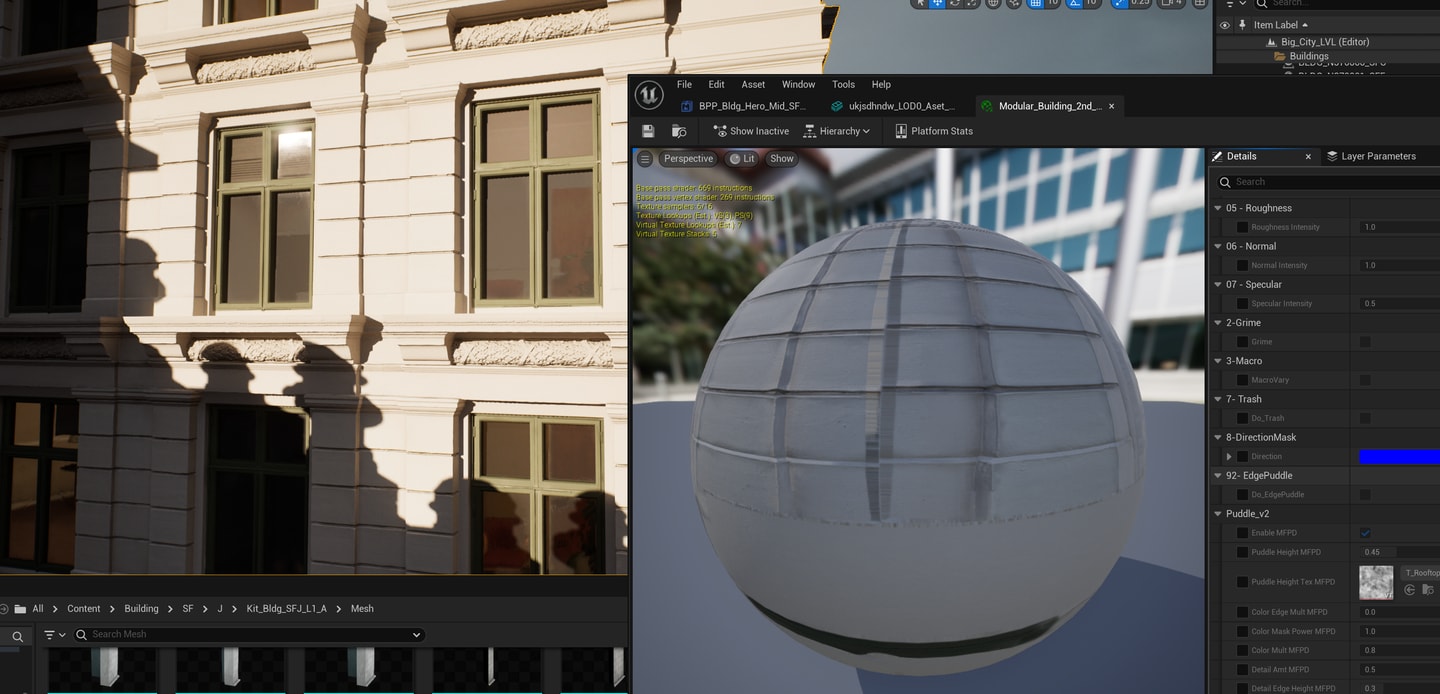Collapse the 07 - Specular section

pos(1218,284)
